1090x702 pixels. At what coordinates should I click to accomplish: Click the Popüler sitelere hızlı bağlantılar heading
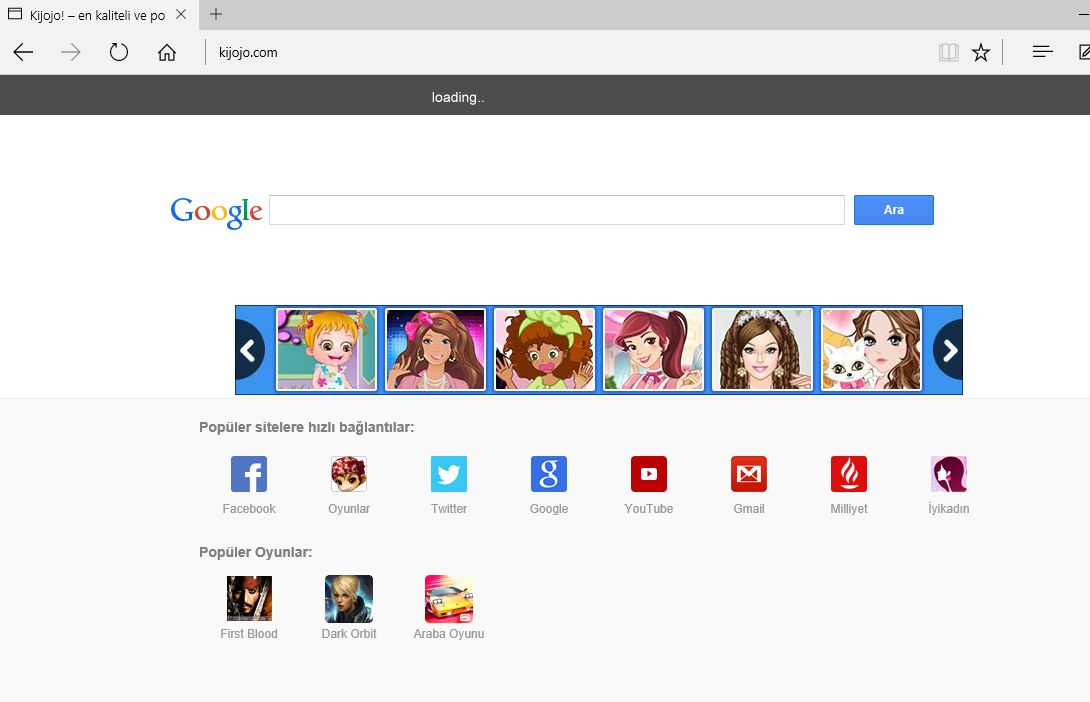click(307, 427)
